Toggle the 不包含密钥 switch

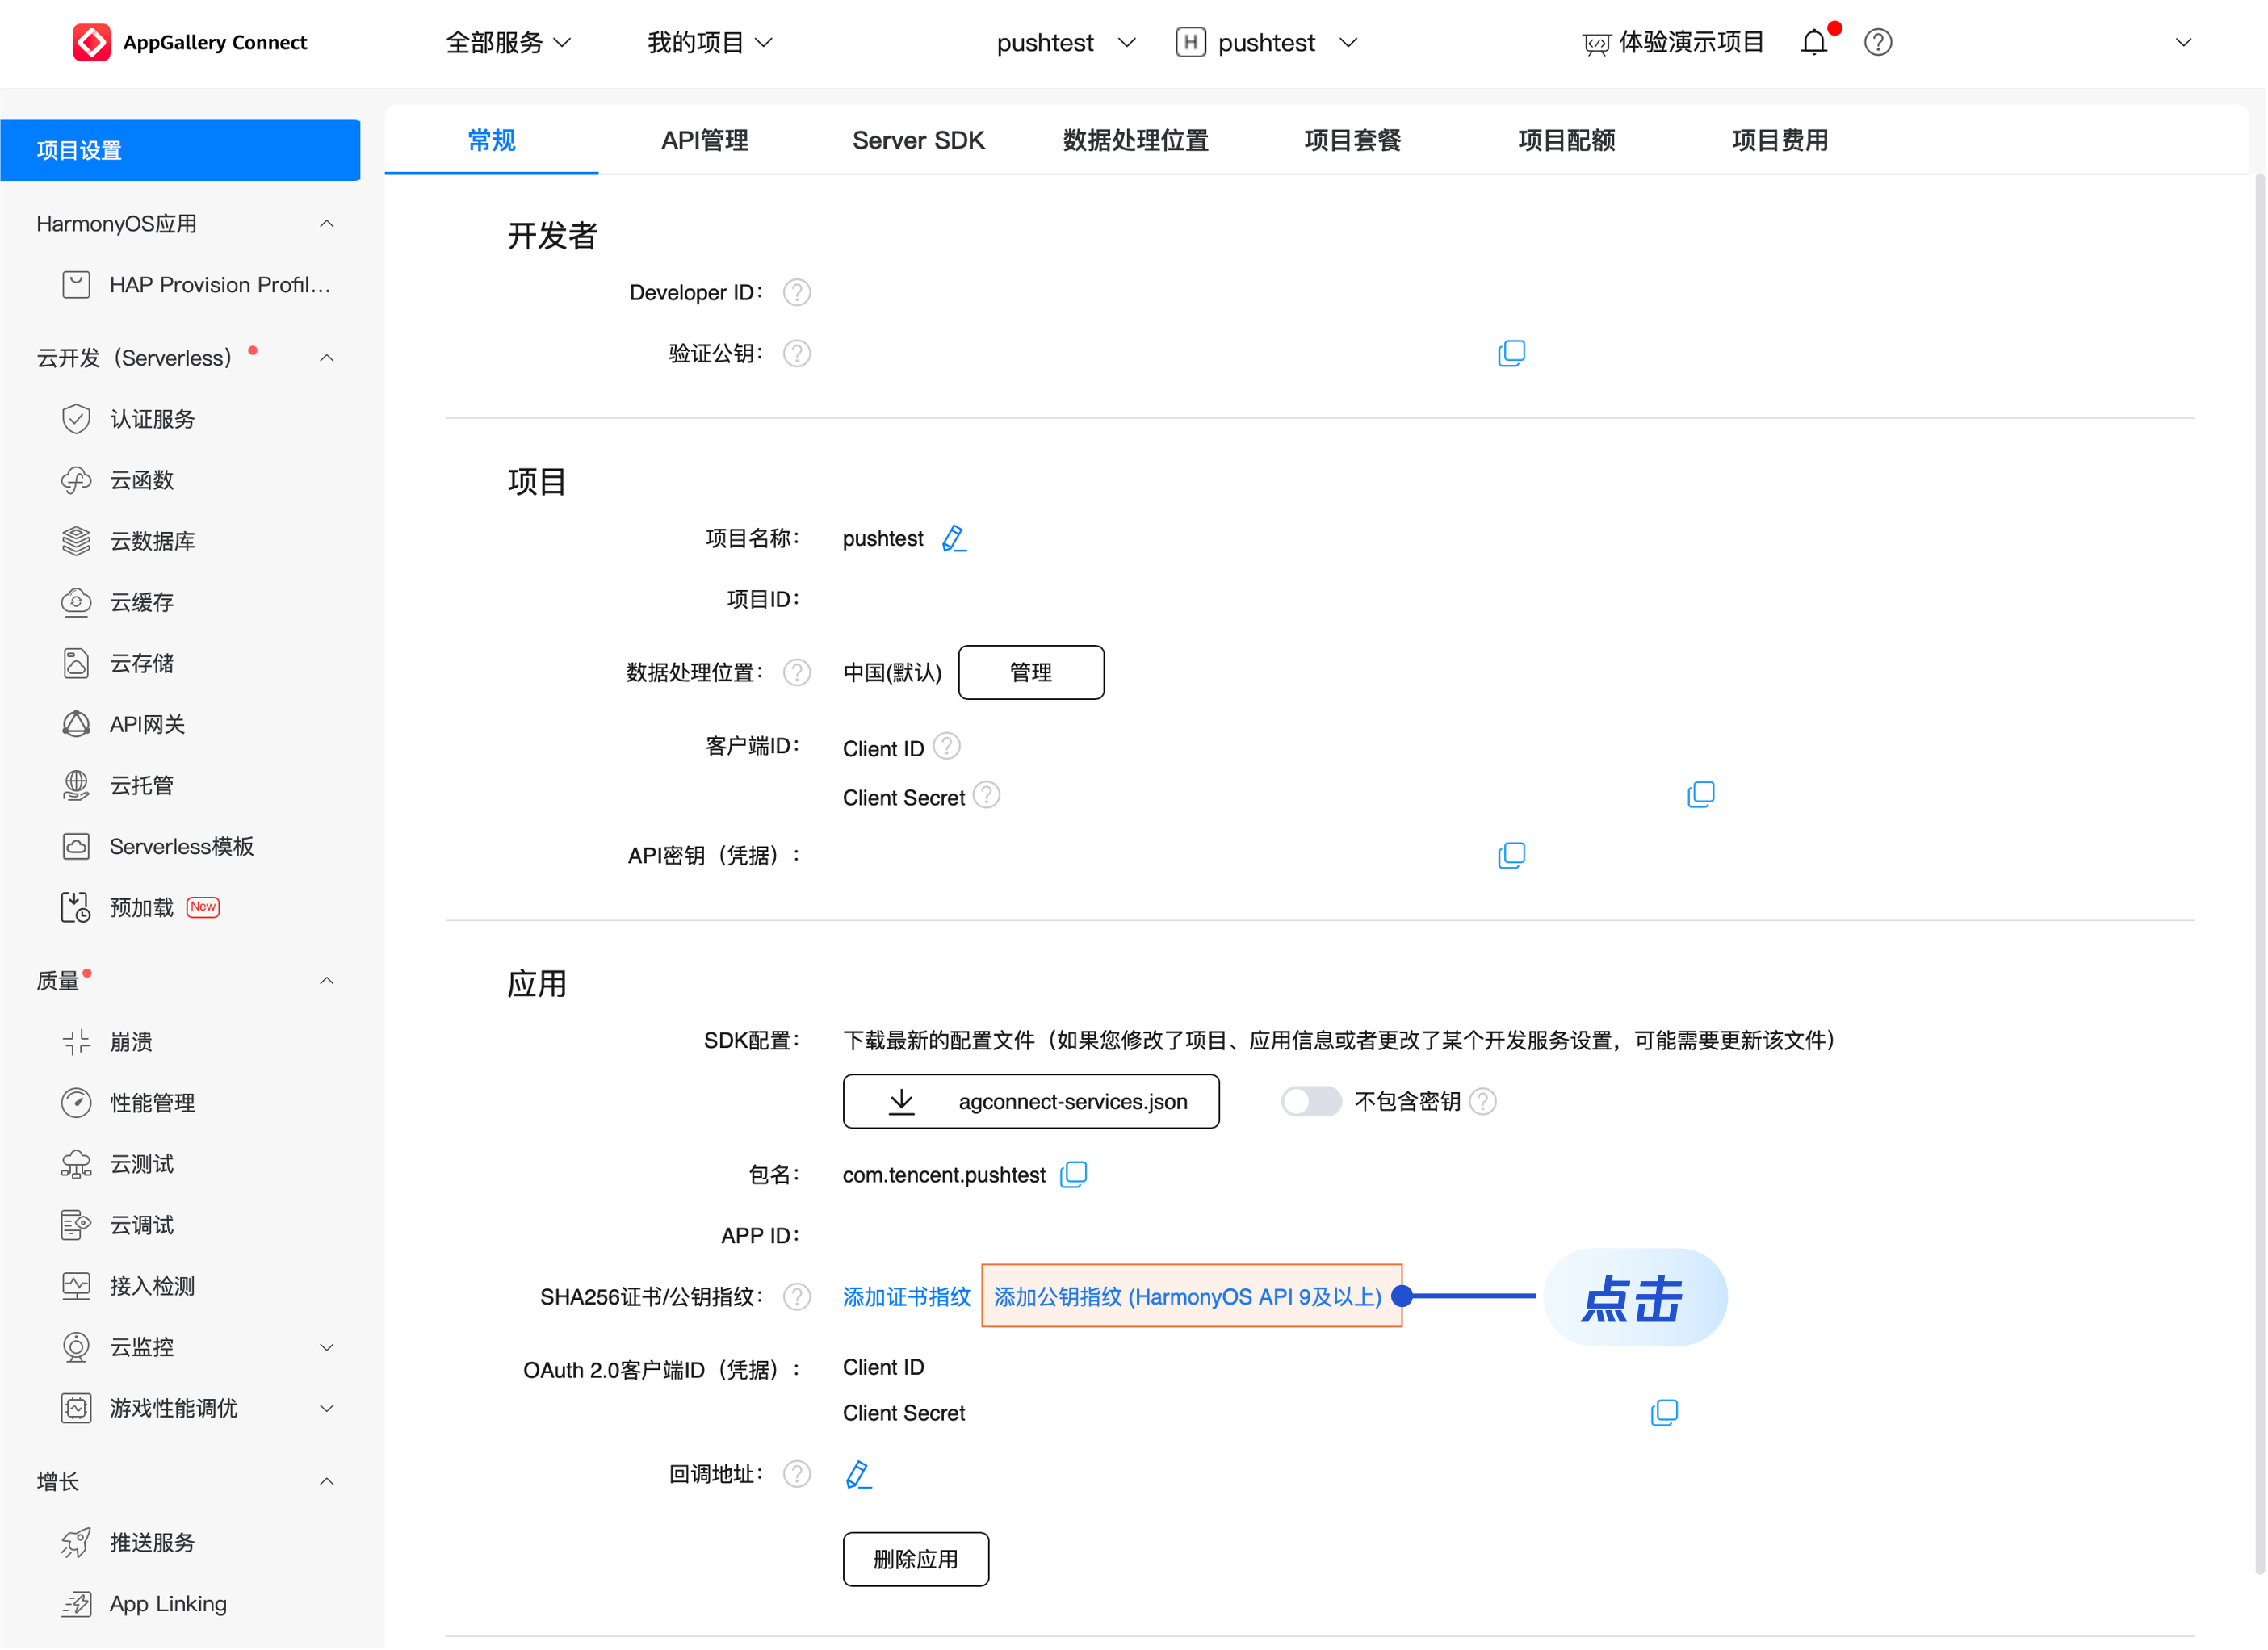1312,1103
